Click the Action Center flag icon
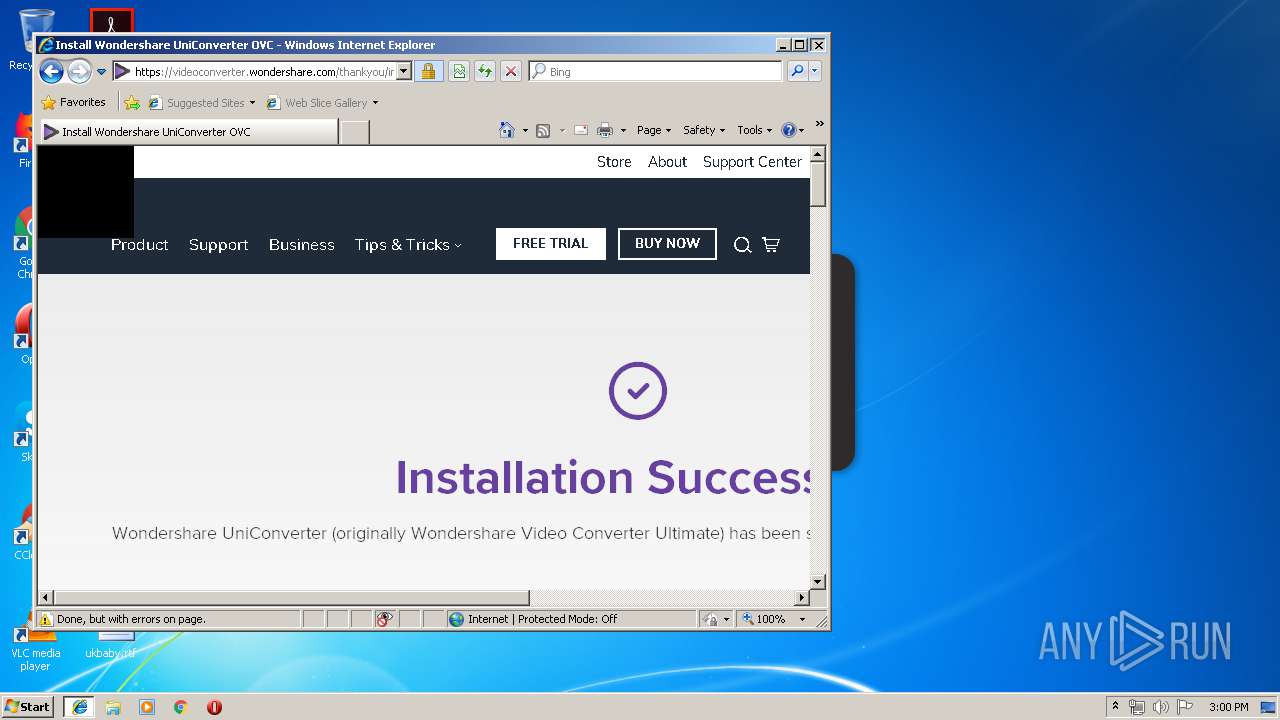 [x=1184, y=707]
